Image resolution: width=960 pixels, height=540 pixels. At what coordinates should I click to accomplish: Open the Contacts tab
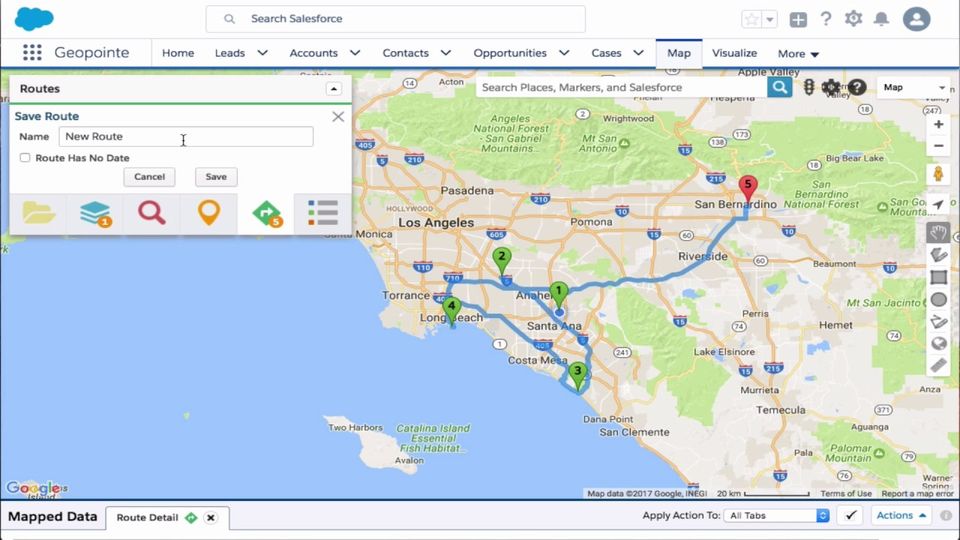pyautogui.click(x=405, y=53)
